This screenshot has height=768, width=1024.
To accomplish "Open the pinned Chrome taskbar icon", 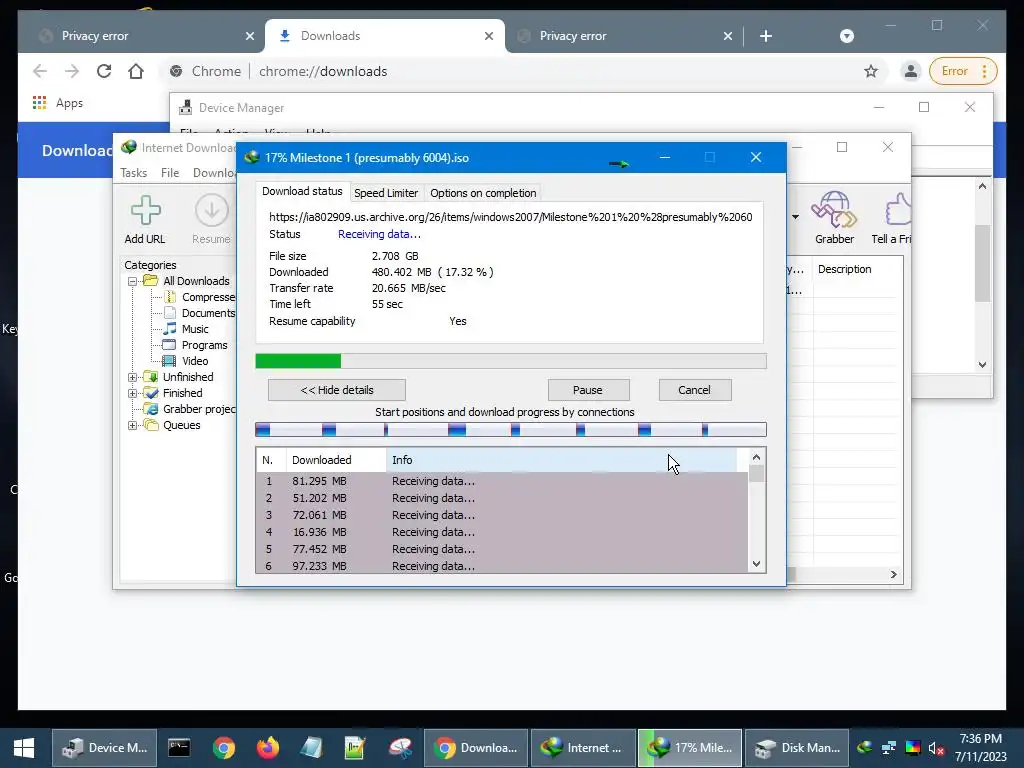I will (223, 748).
